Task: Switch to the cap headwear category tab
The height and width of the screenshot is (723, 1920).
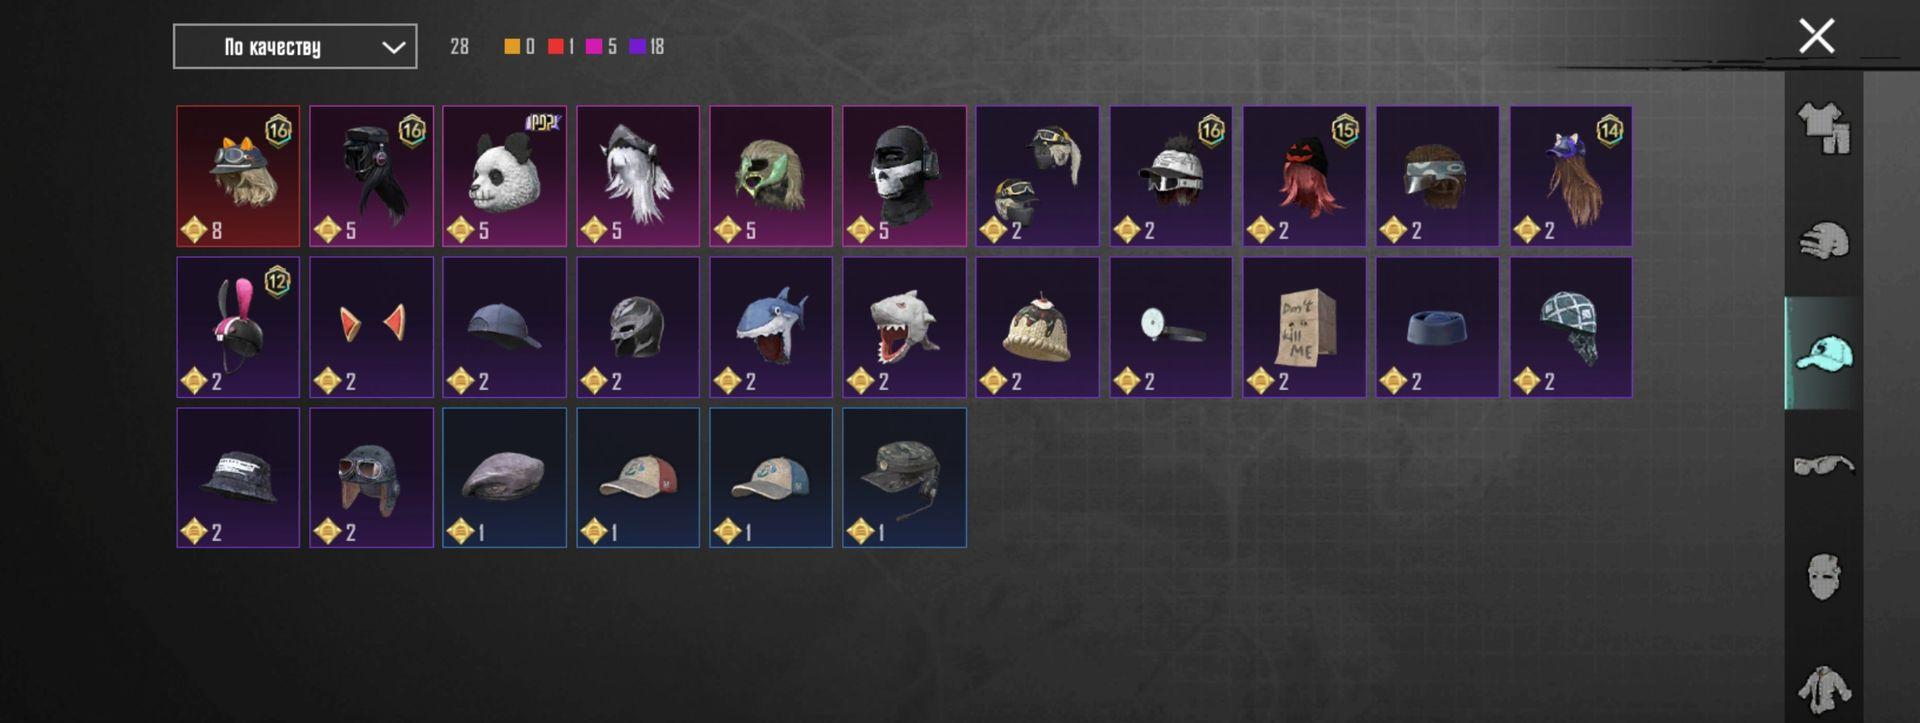Action: tap(1824, 353)
